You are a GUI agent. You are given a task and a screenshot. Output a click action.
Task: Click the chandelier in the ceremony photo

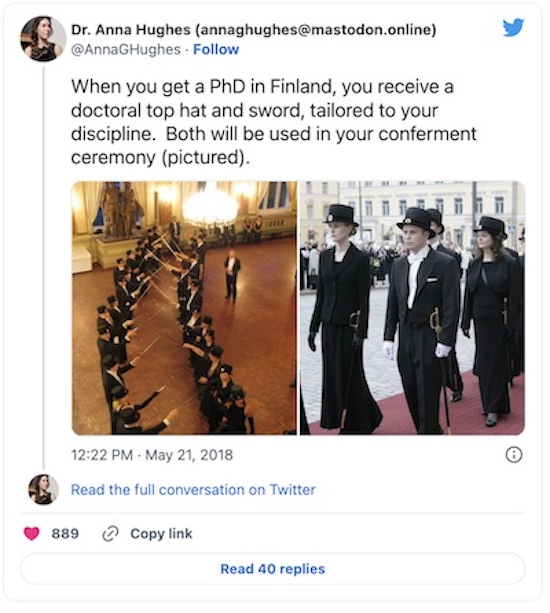(x=210, y=206)
